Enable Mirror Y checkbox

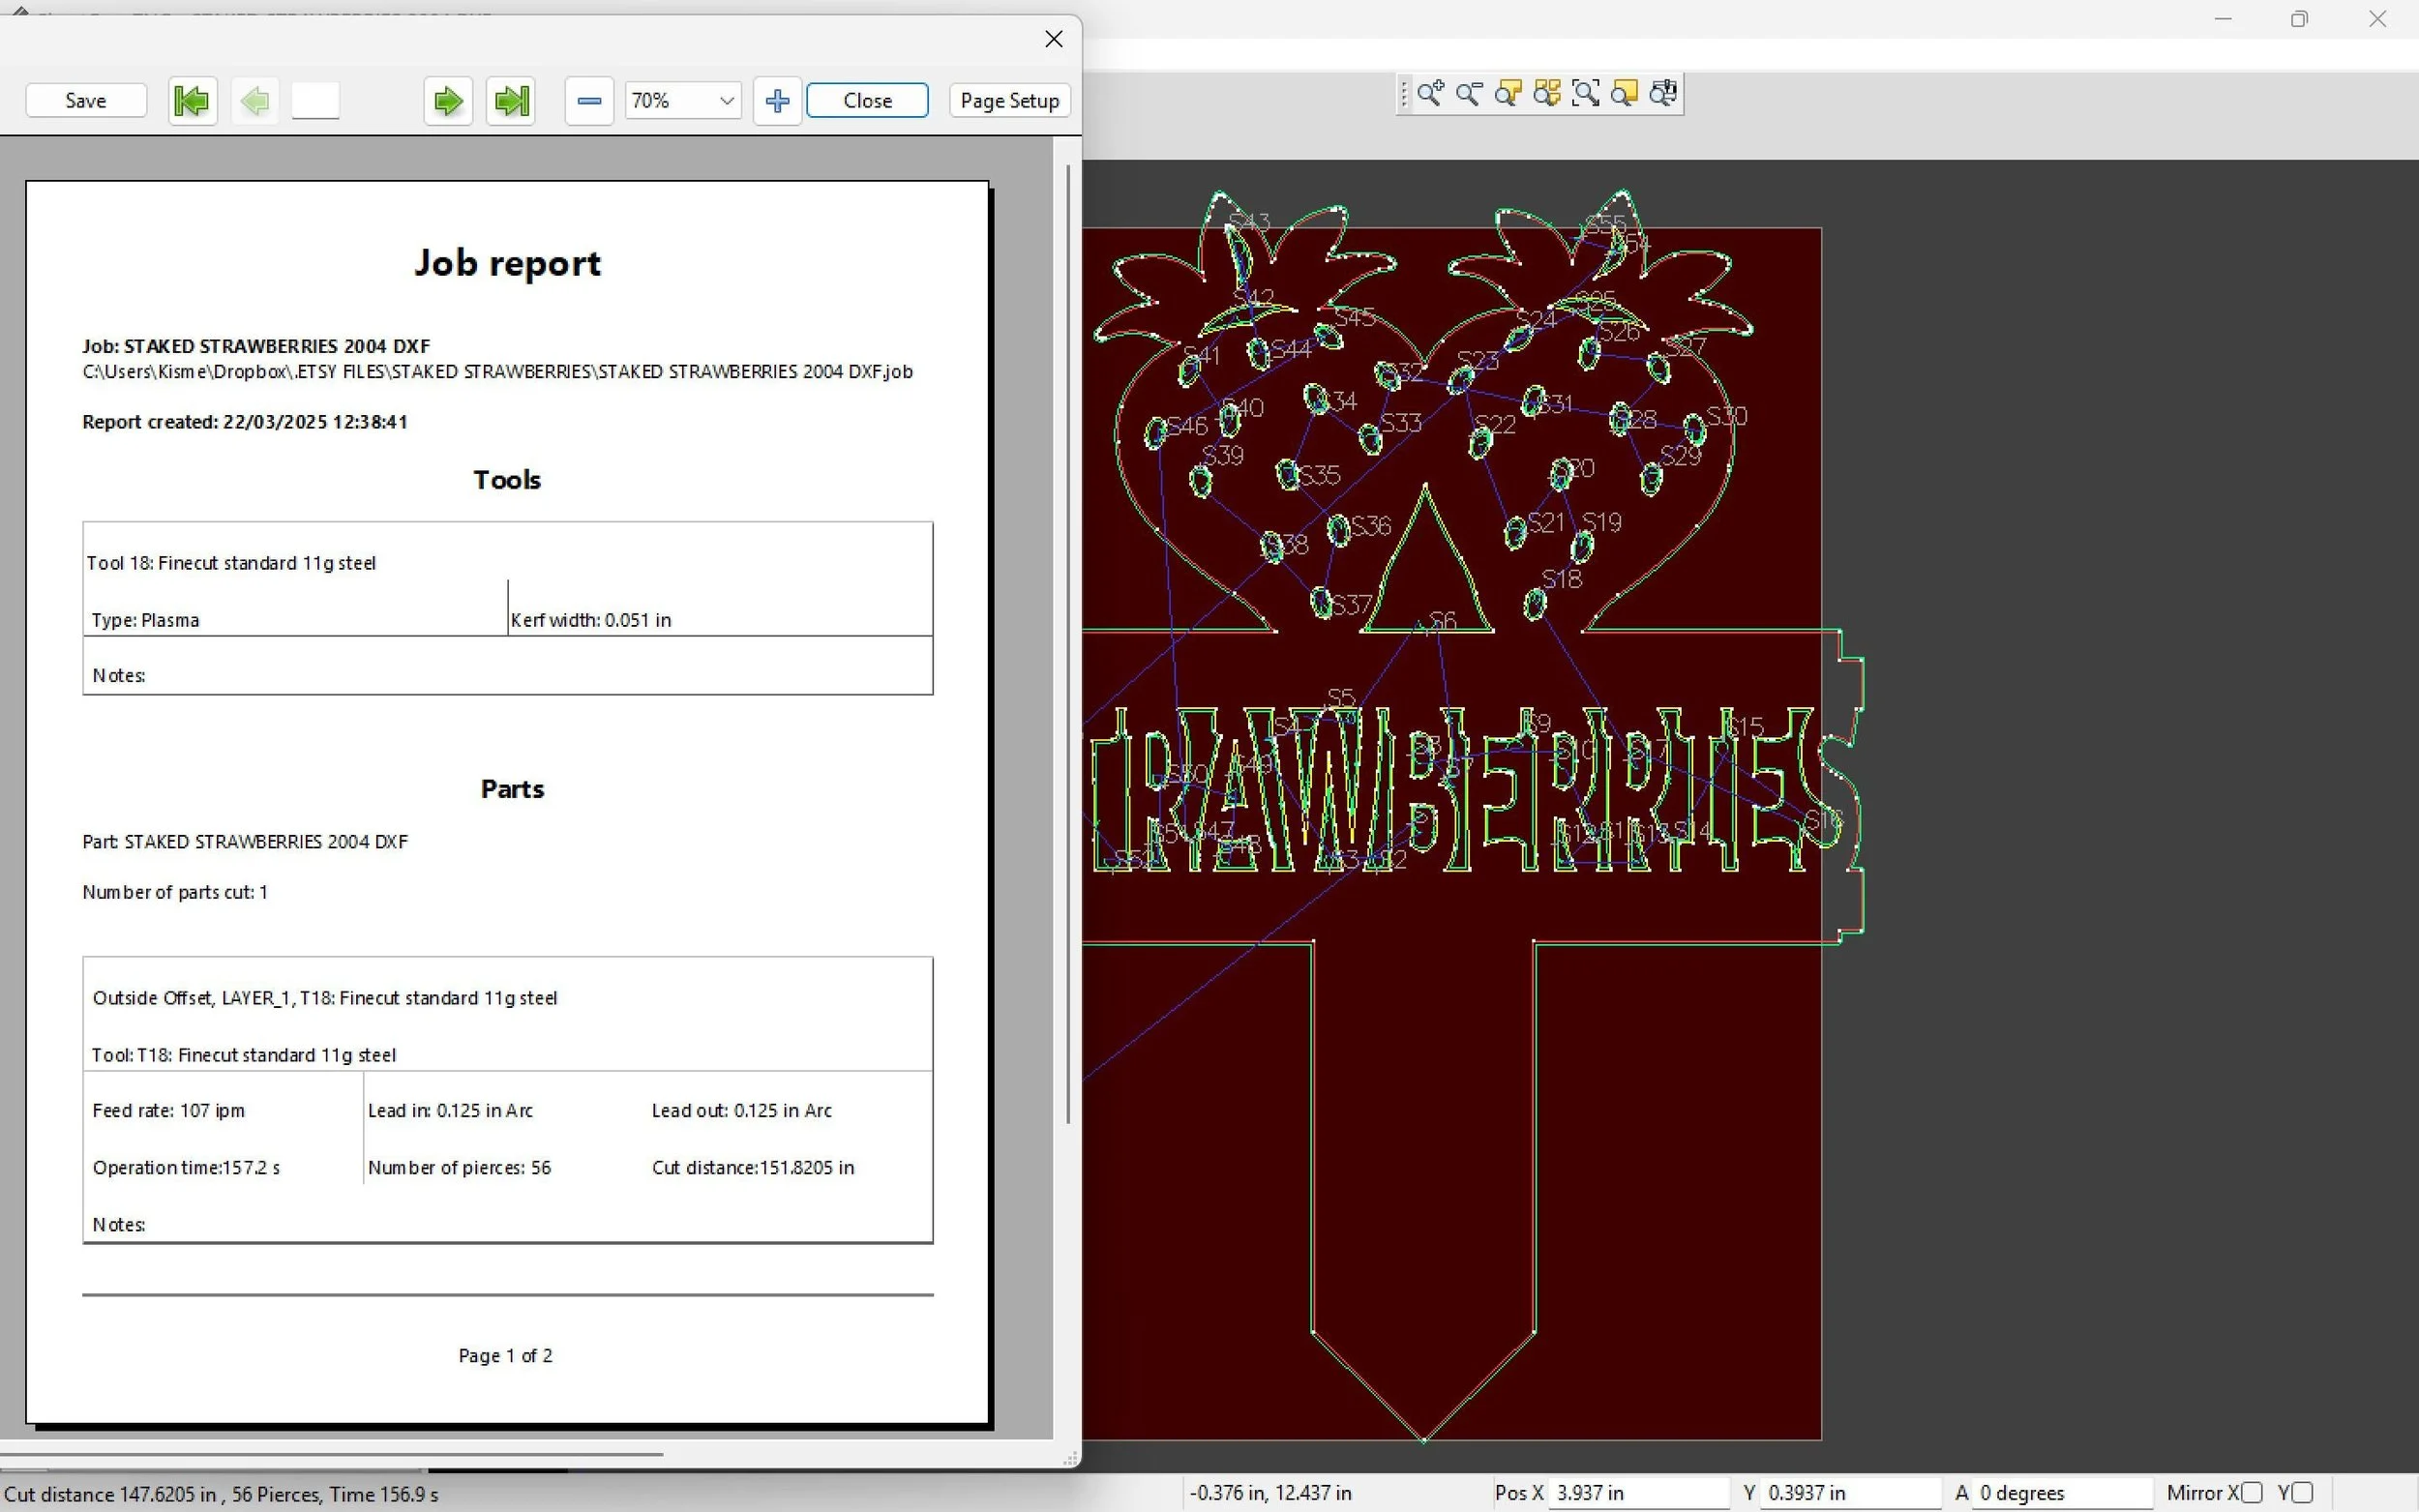tap(2302, 1492)
